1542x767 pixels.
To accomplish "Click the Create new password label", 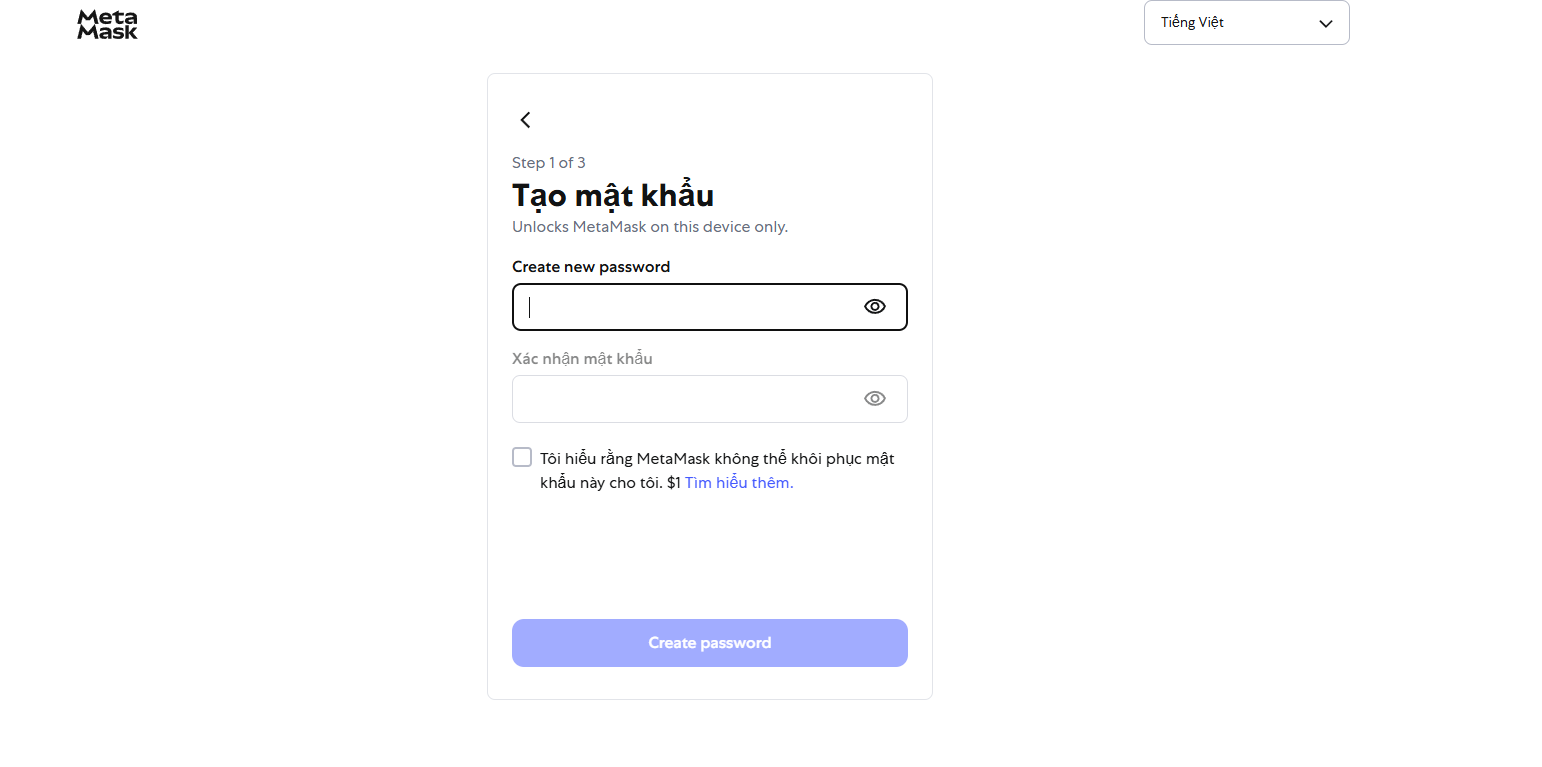I will [x=591, y=267].
